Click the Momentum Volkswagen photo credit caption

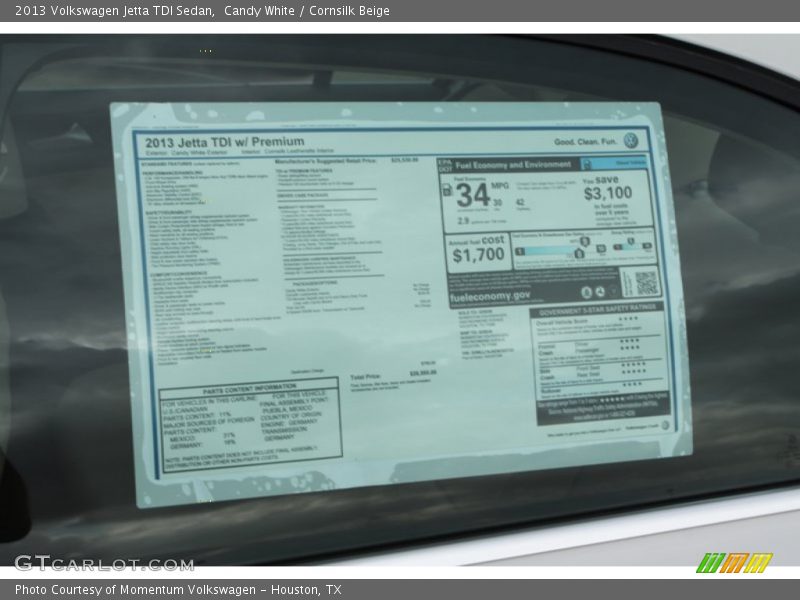(178, 590)
